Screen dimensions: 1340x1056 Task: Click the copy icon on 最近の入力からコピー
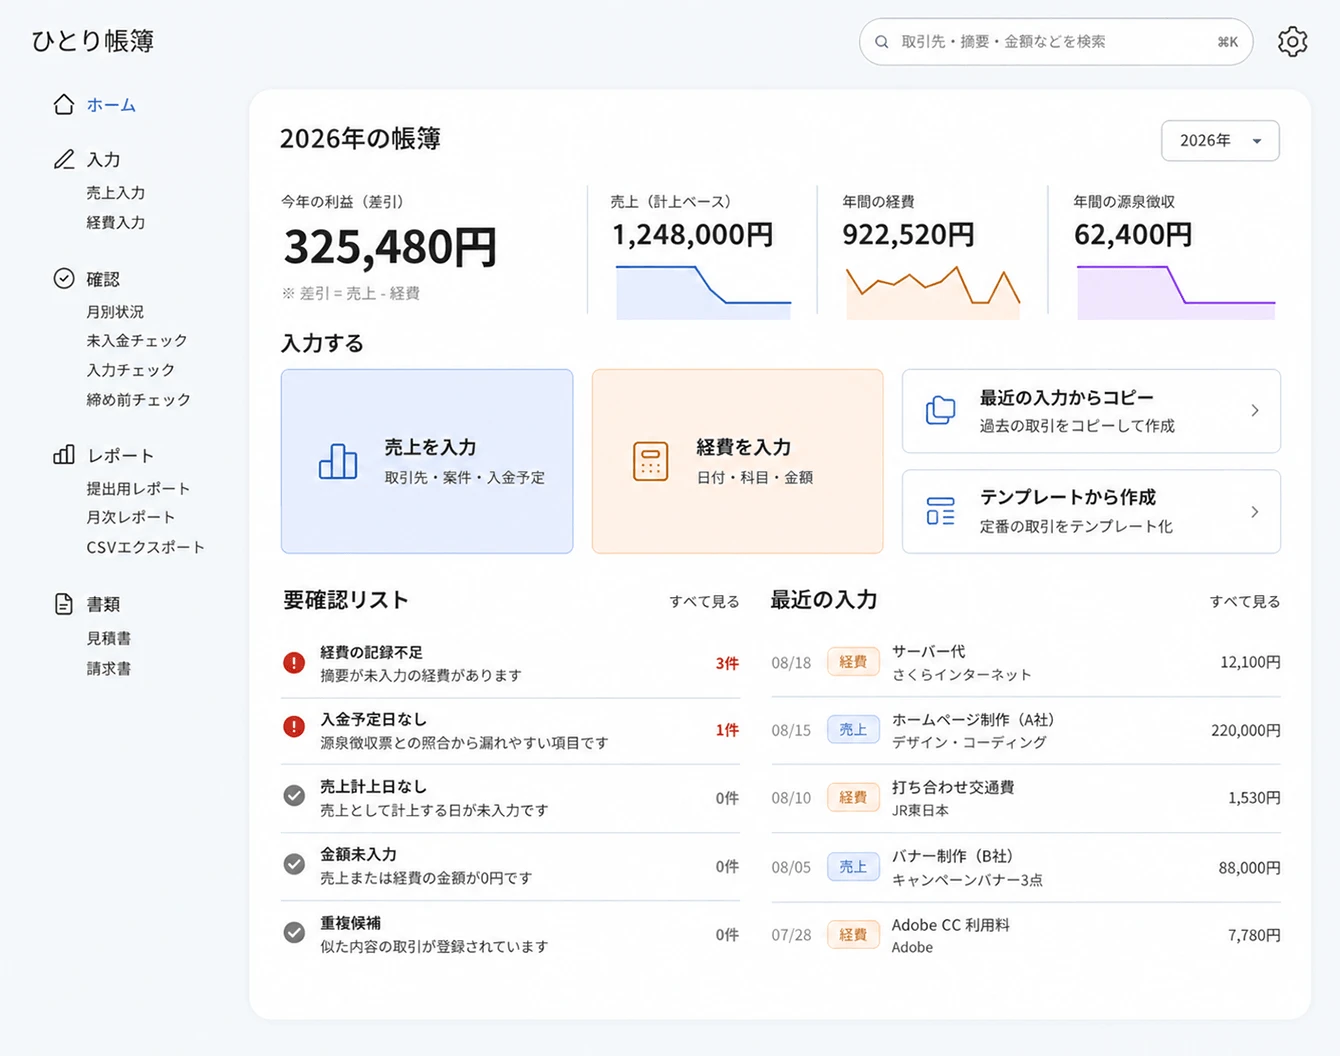coord(940,410)
